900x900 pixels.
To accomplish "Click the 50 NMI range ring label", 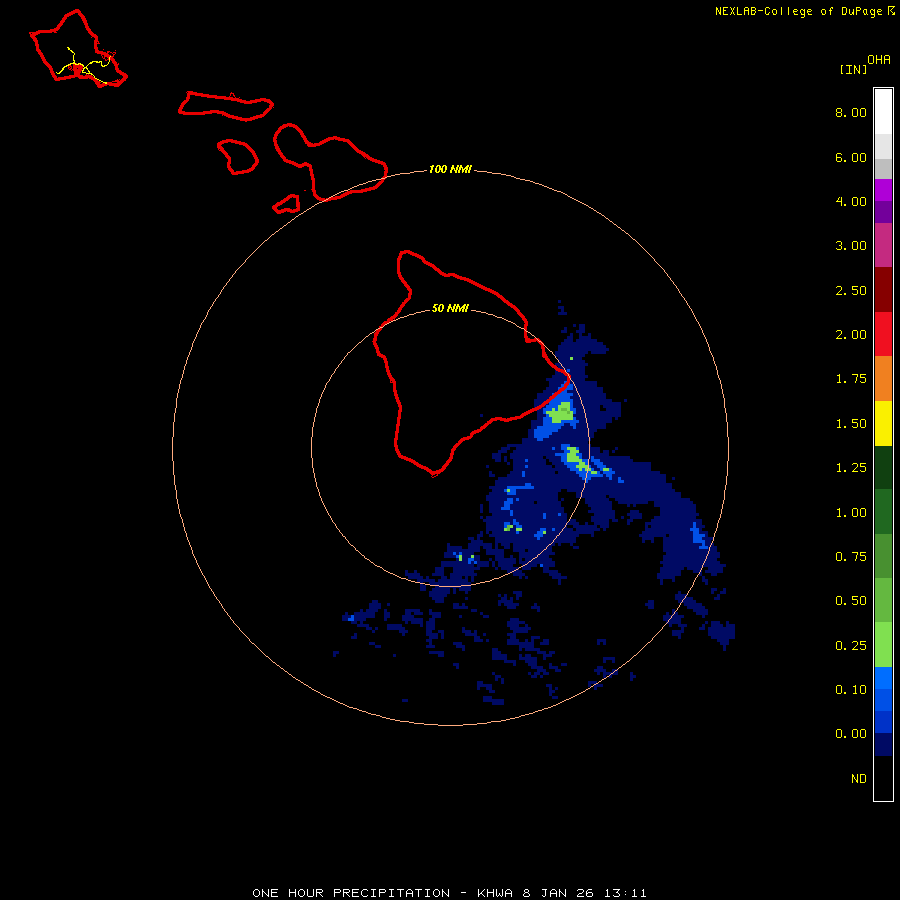I will 450,309.
